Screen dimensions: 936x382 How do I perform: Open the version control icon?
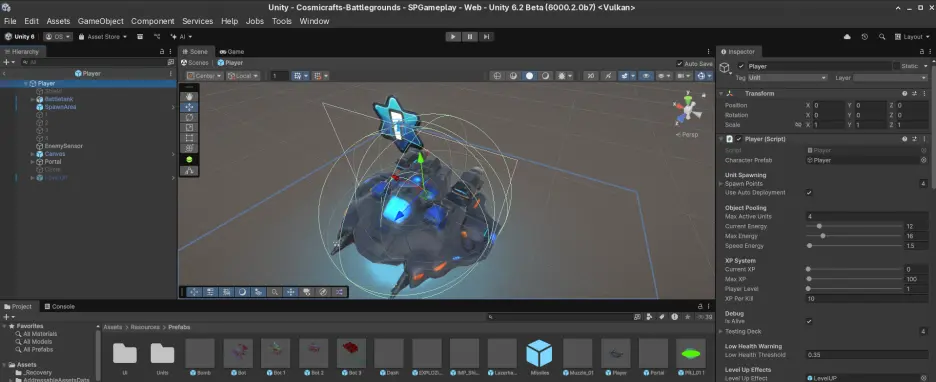click(x=157, y=36)
